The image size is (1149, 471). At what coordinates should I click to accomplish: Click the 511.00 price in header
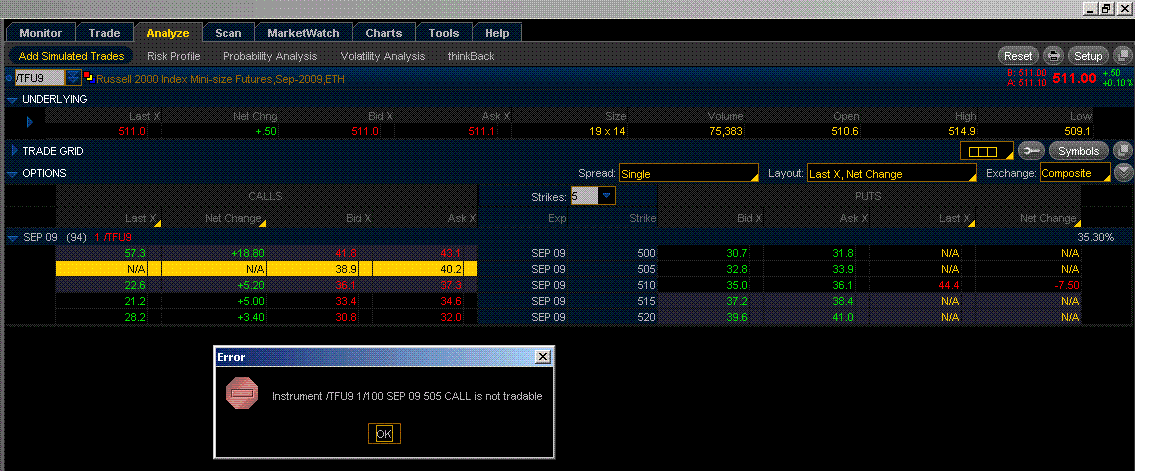pos(1074,78)
